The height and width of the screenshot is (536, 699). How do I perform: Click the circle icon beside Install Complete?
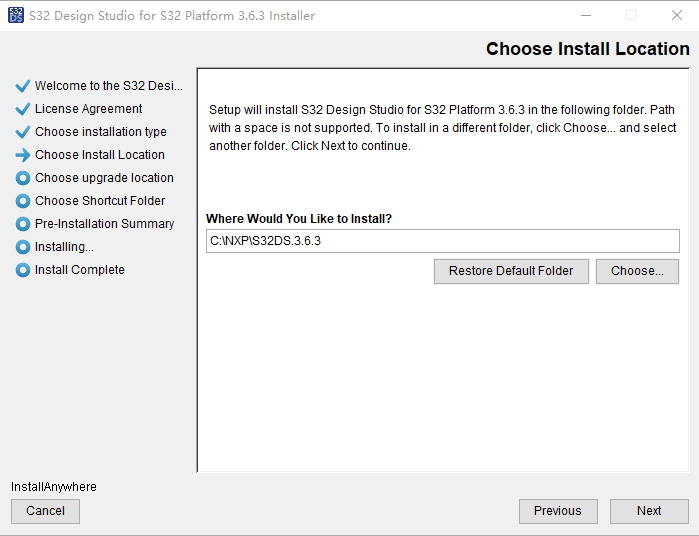point(23,270)
